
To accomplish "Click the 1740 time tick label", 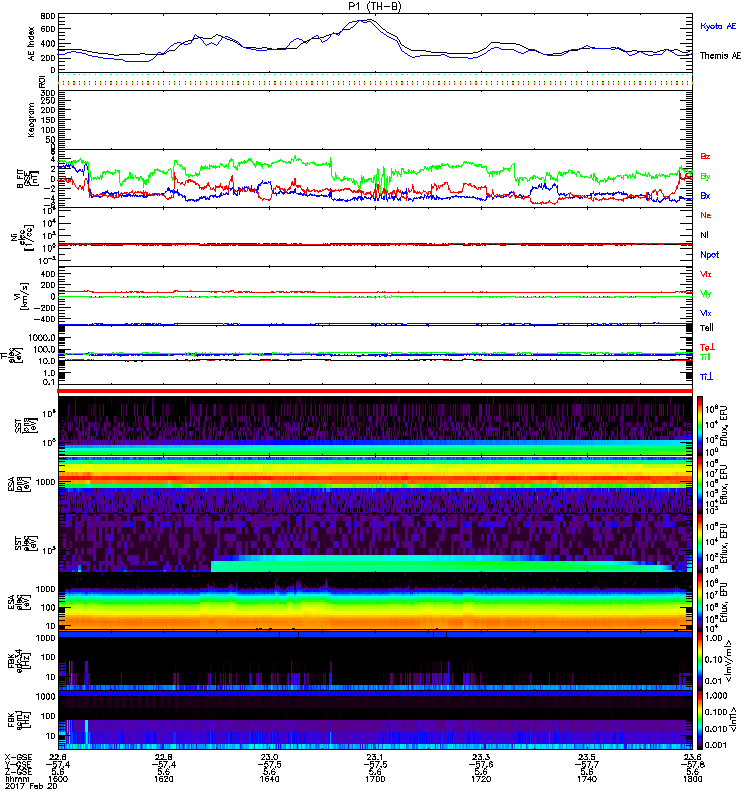I will pos(587,779).
